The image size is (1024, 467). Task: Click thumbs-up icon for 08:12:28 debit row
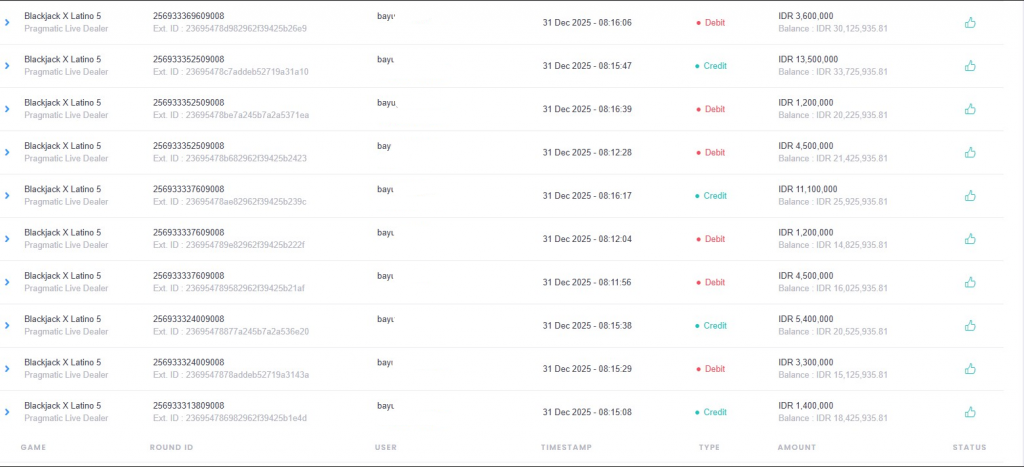pyautogui.click(x=969, y=152)
